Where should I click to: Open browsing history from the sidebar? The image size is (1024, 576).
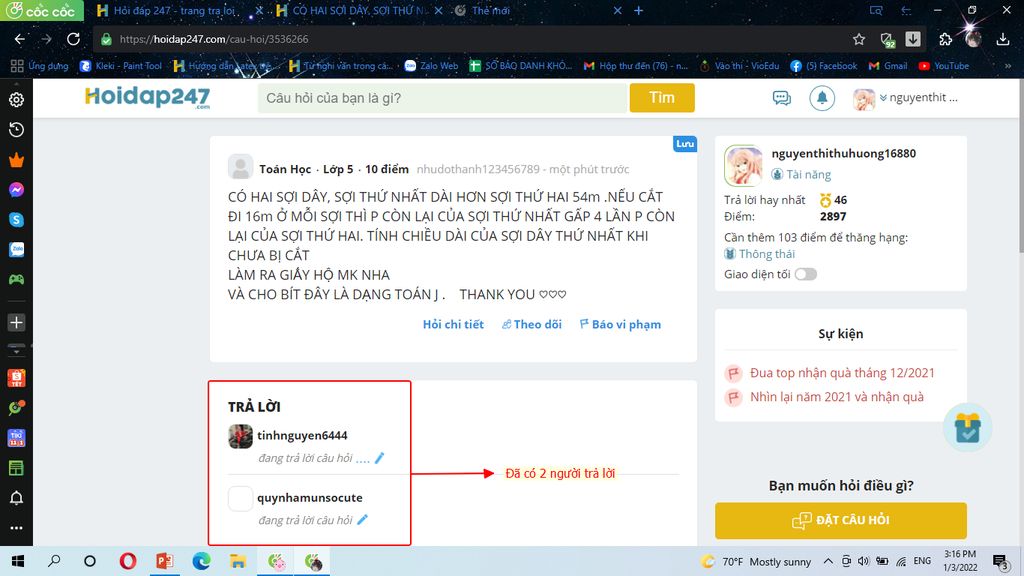(x=16, y=130)
